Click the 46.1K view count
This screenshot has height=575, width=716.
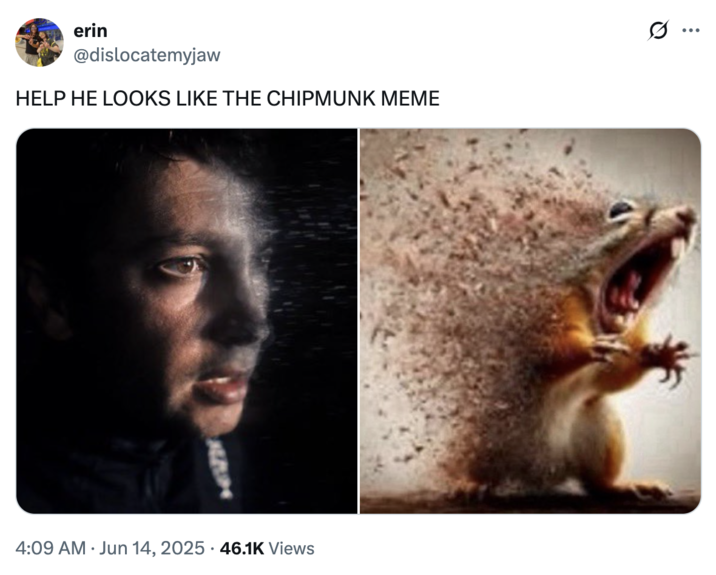coord(241,548)
